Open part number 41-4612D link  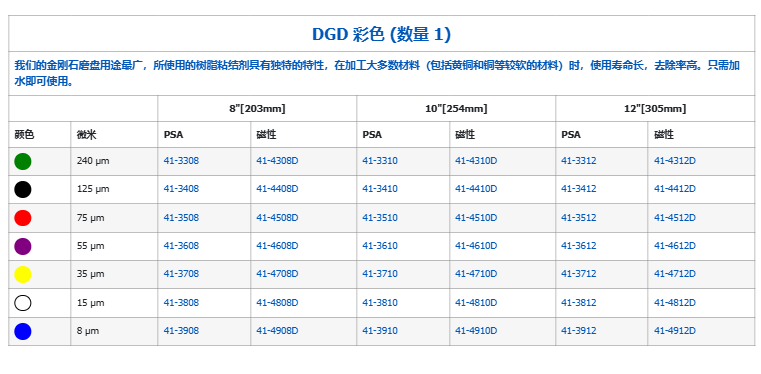(x=675, y=246)
